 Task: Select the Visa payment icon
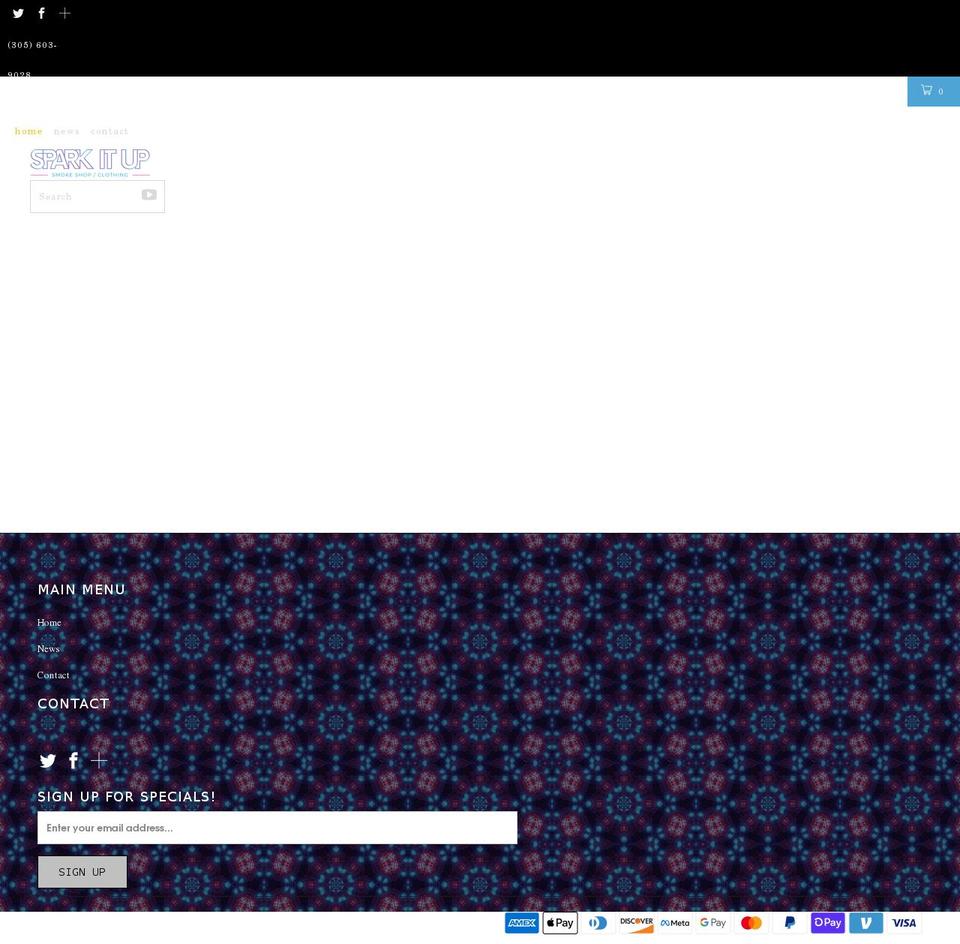[904, 922]
